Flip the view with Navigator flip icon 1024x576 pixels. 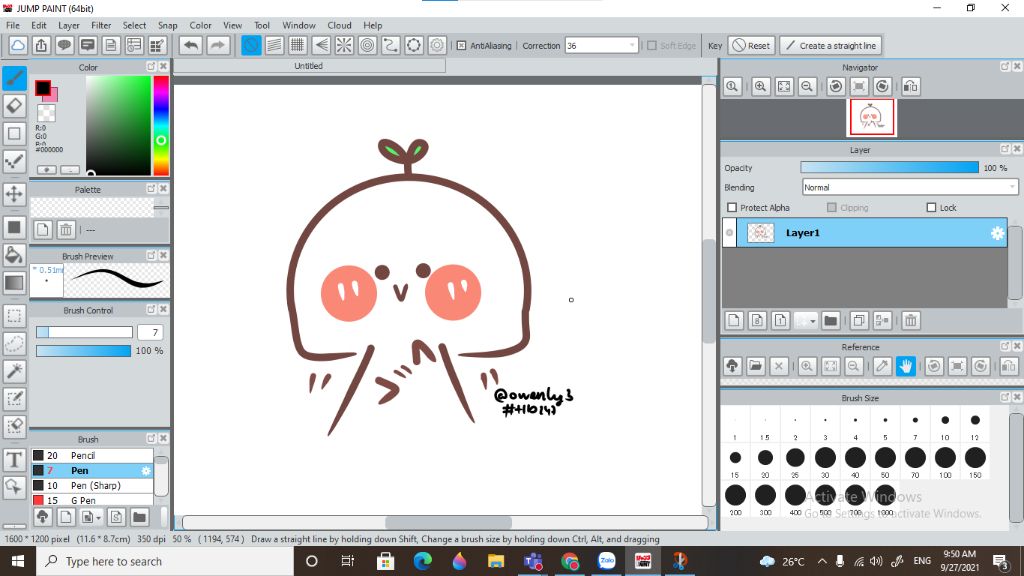(910, 87)
